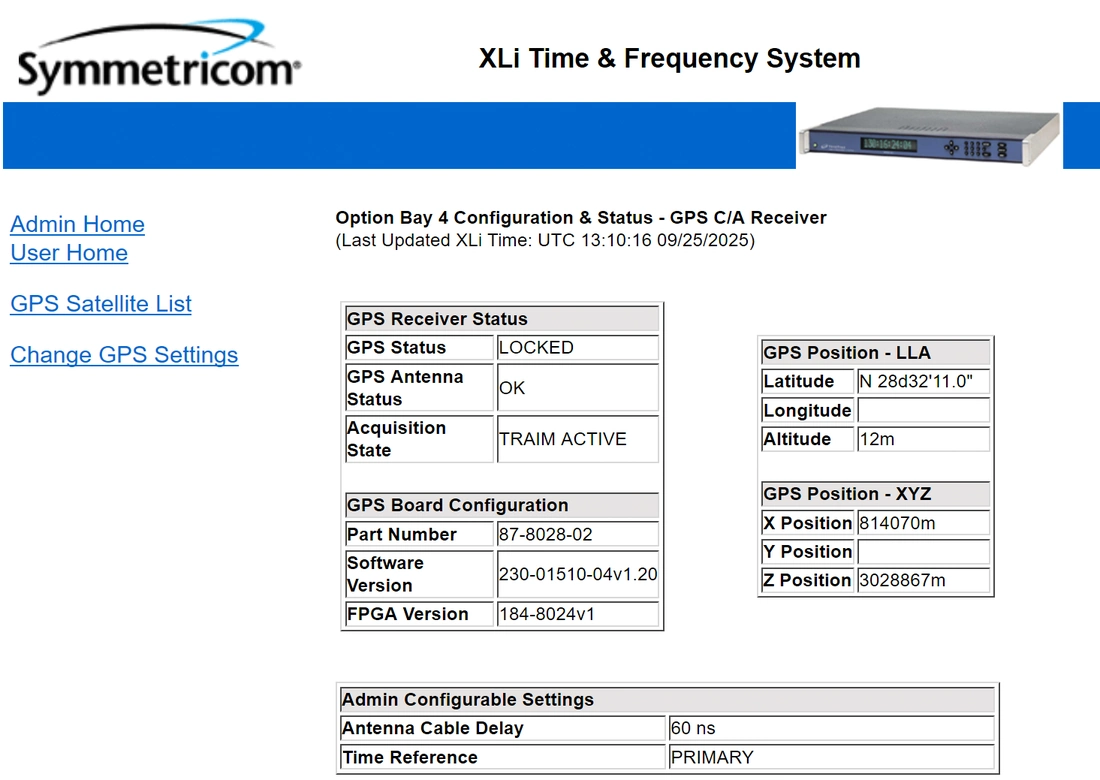Image resolution: width=1100 pixels, height=780 pixels.
Task: Click the GPS Board Configuration header
Action: [502, 505]
